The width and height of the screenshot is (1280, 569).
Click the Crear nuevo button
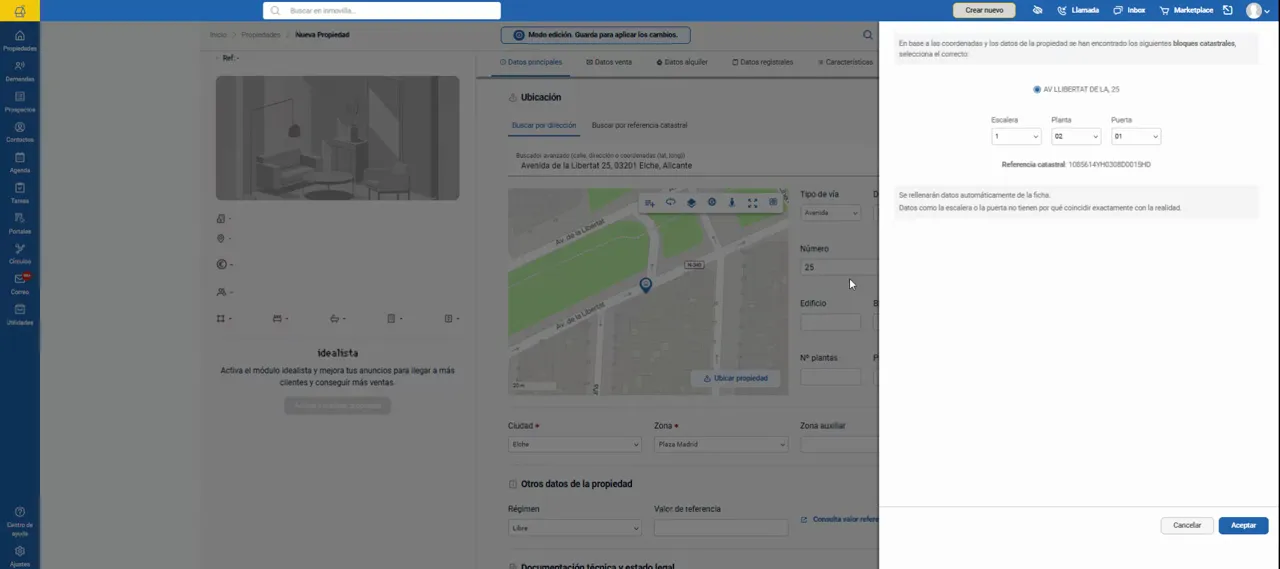pos(984,10)
